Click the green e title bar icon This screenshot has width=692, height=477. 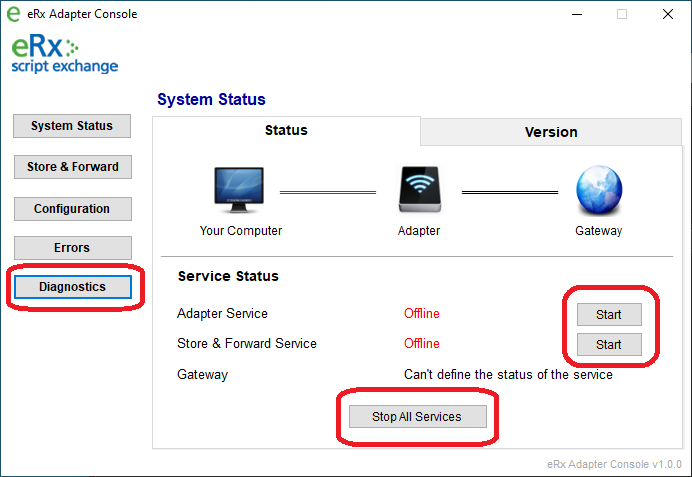pos(14,14)
